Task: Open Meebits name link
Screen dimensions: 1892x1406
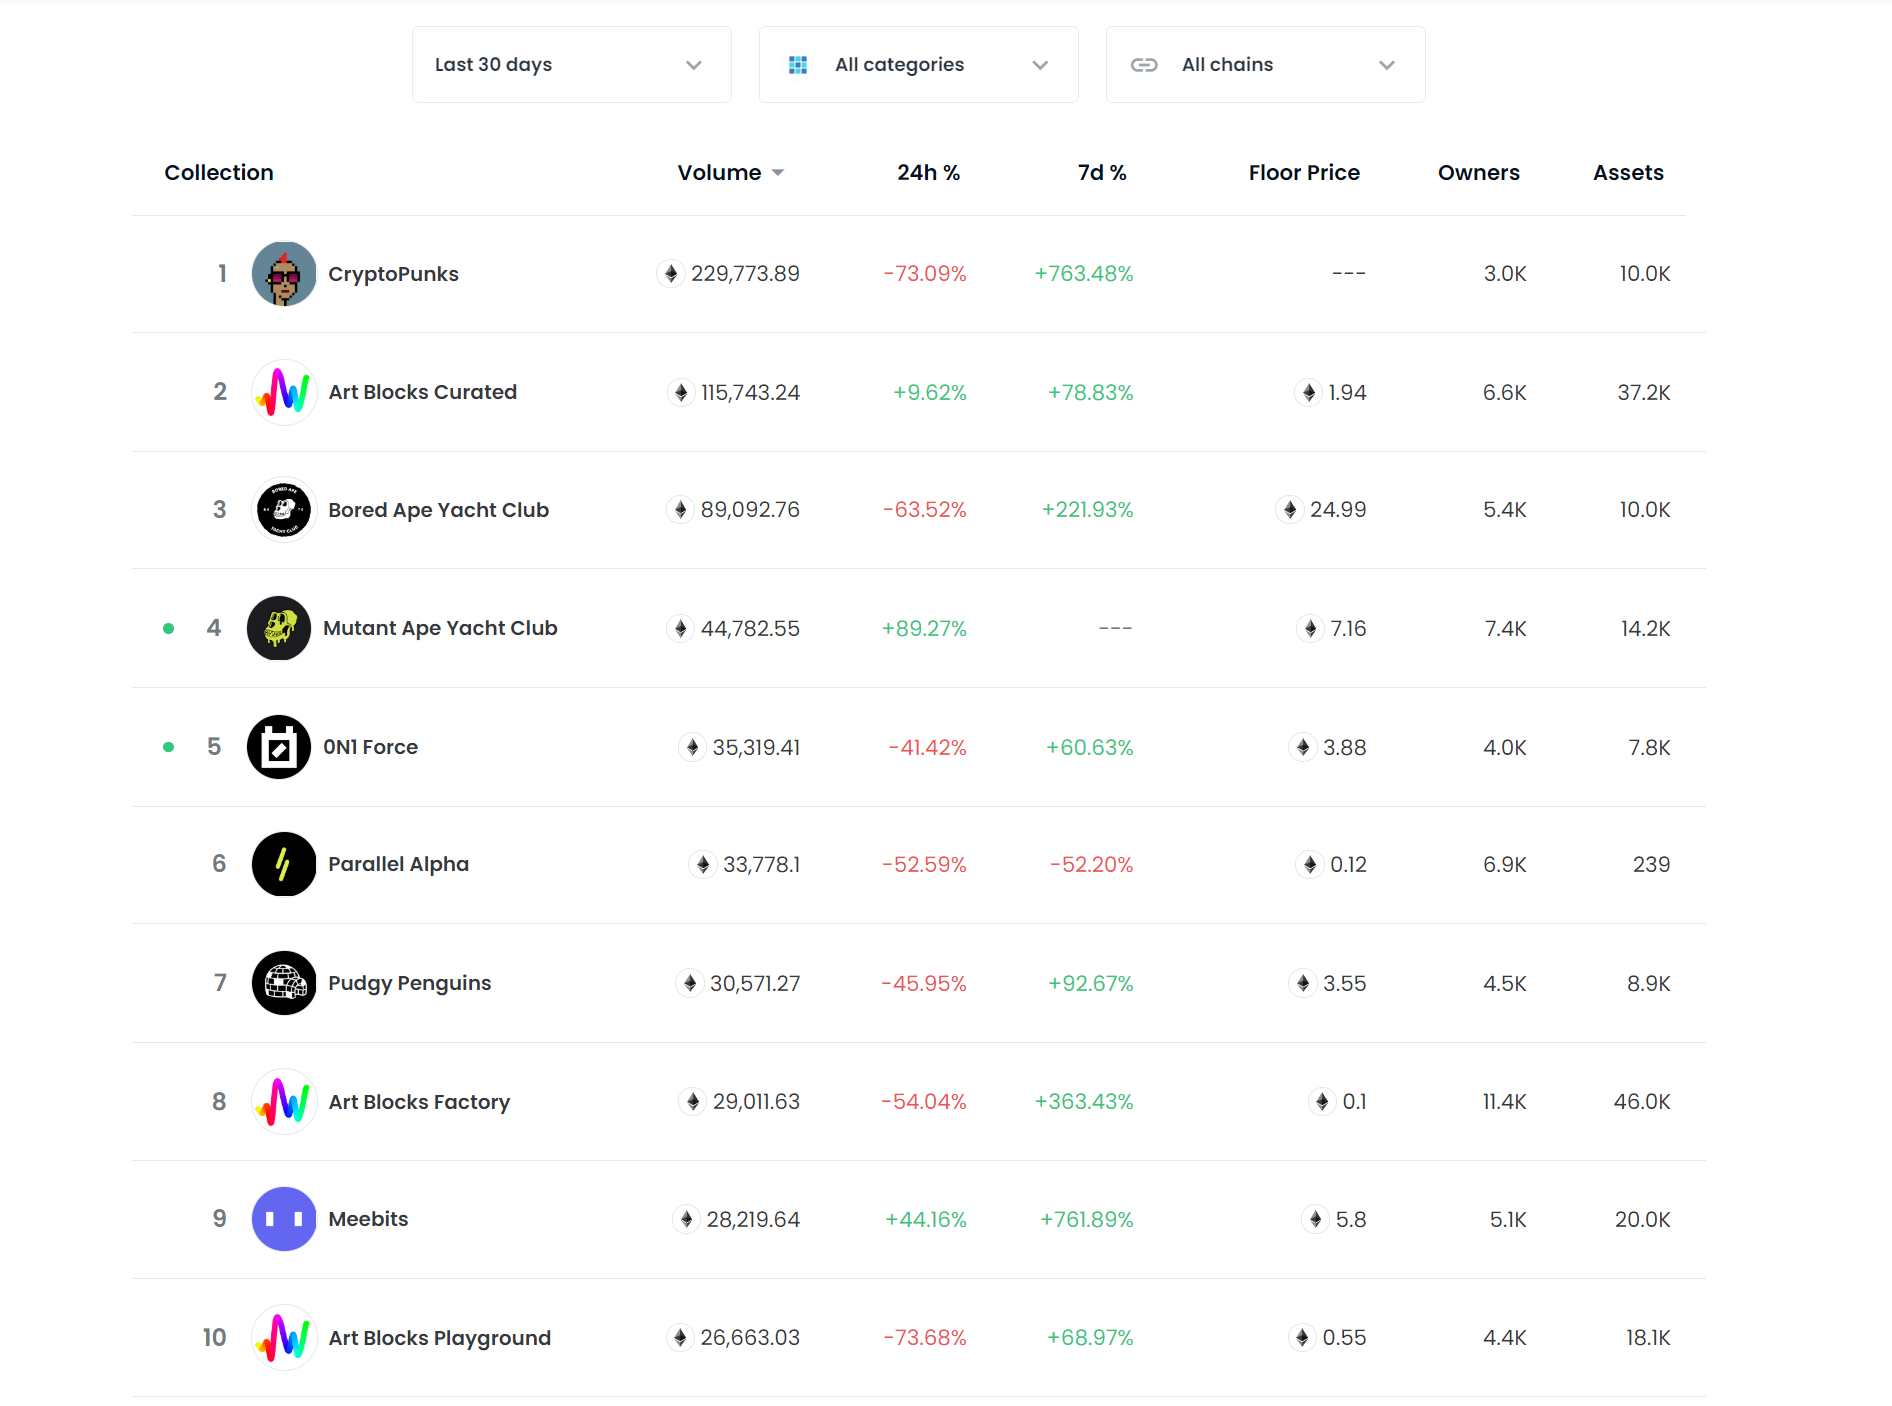Action: (368, 1219)
